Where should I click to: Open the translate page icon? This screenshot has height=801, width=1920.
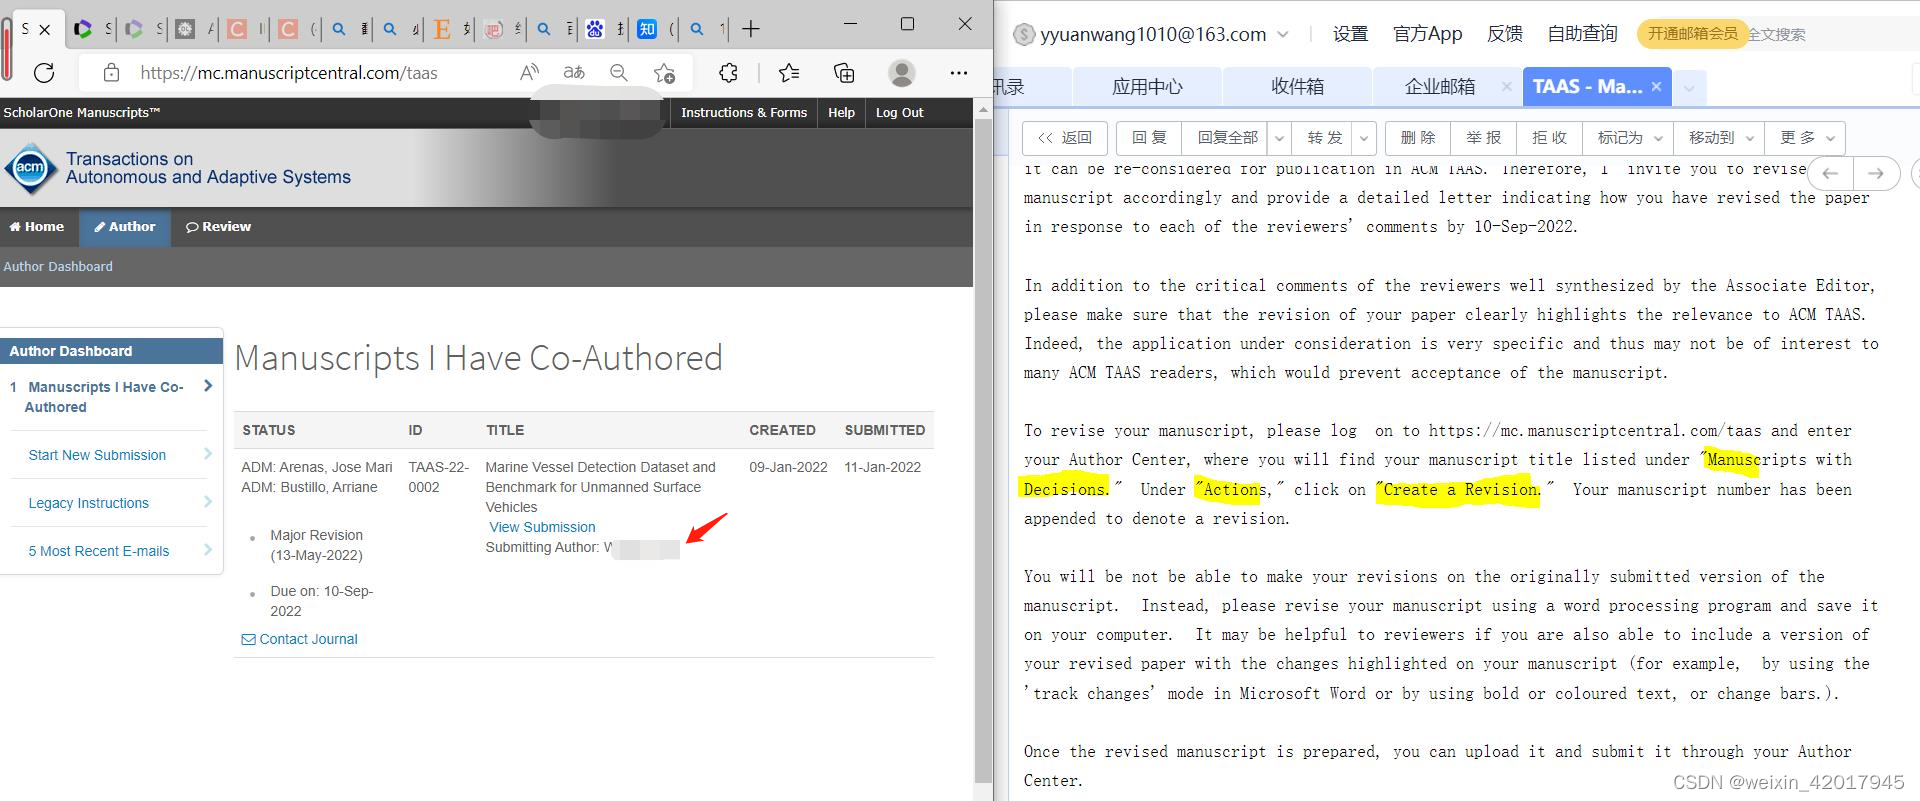click(x=574, y=72)
